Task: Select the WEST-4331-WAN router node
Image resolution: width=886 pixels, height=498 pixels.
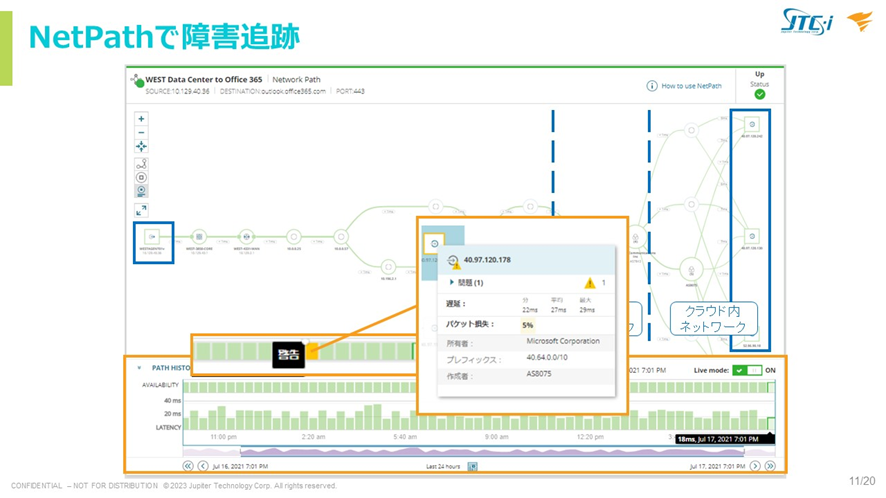Action: tap(246, 237)
